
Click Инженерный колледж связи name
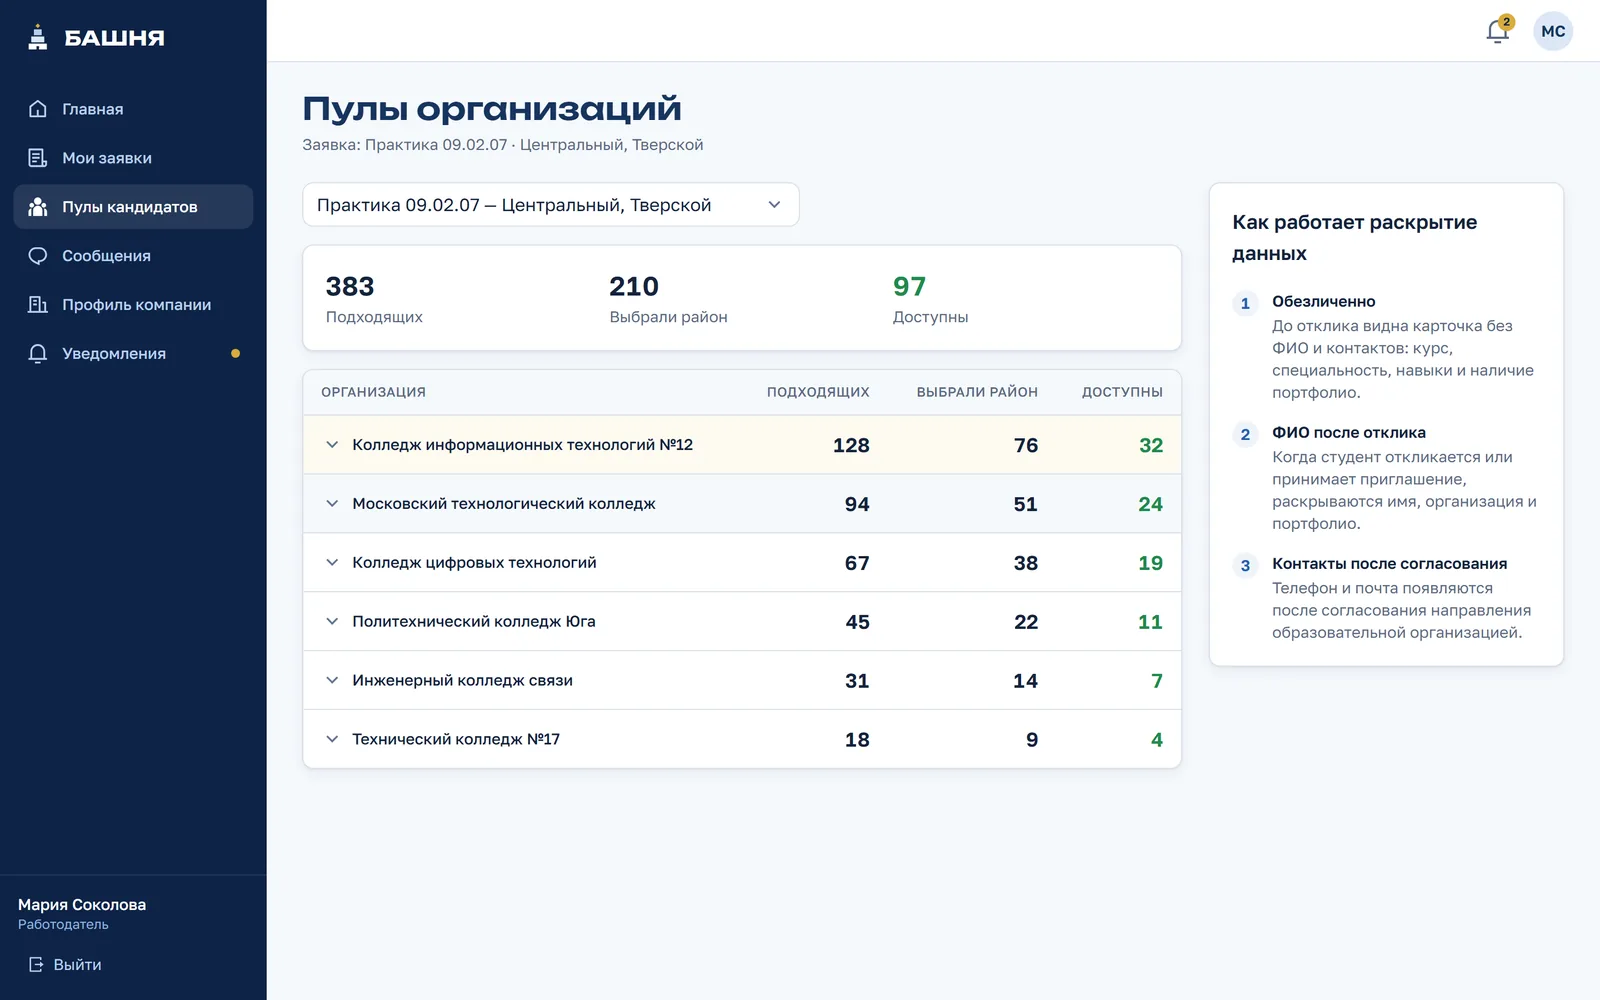tap(462, 681)
